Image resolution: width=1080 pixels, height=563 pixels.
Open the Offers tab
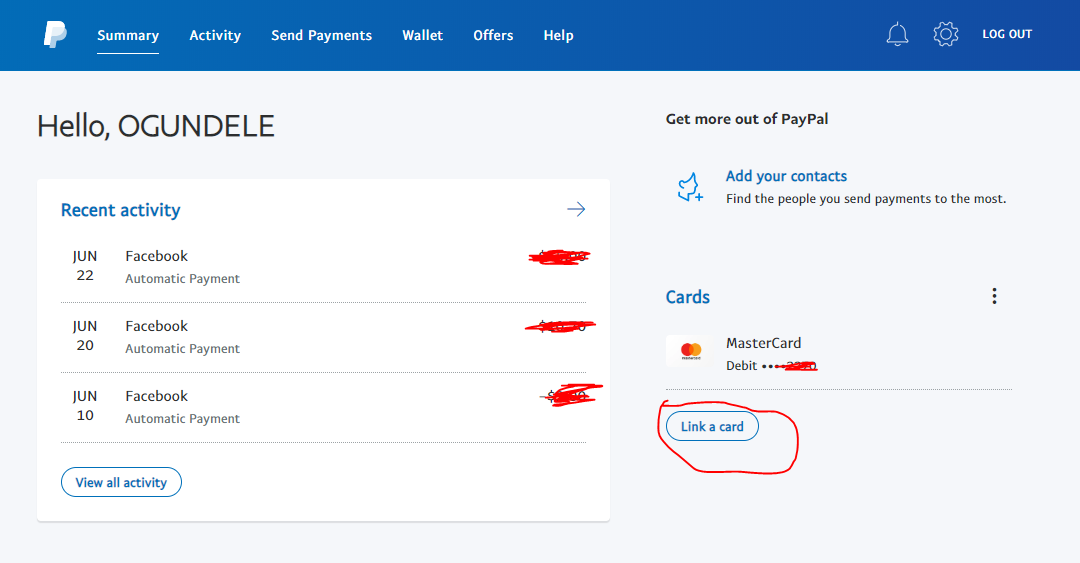coord(493,35)
